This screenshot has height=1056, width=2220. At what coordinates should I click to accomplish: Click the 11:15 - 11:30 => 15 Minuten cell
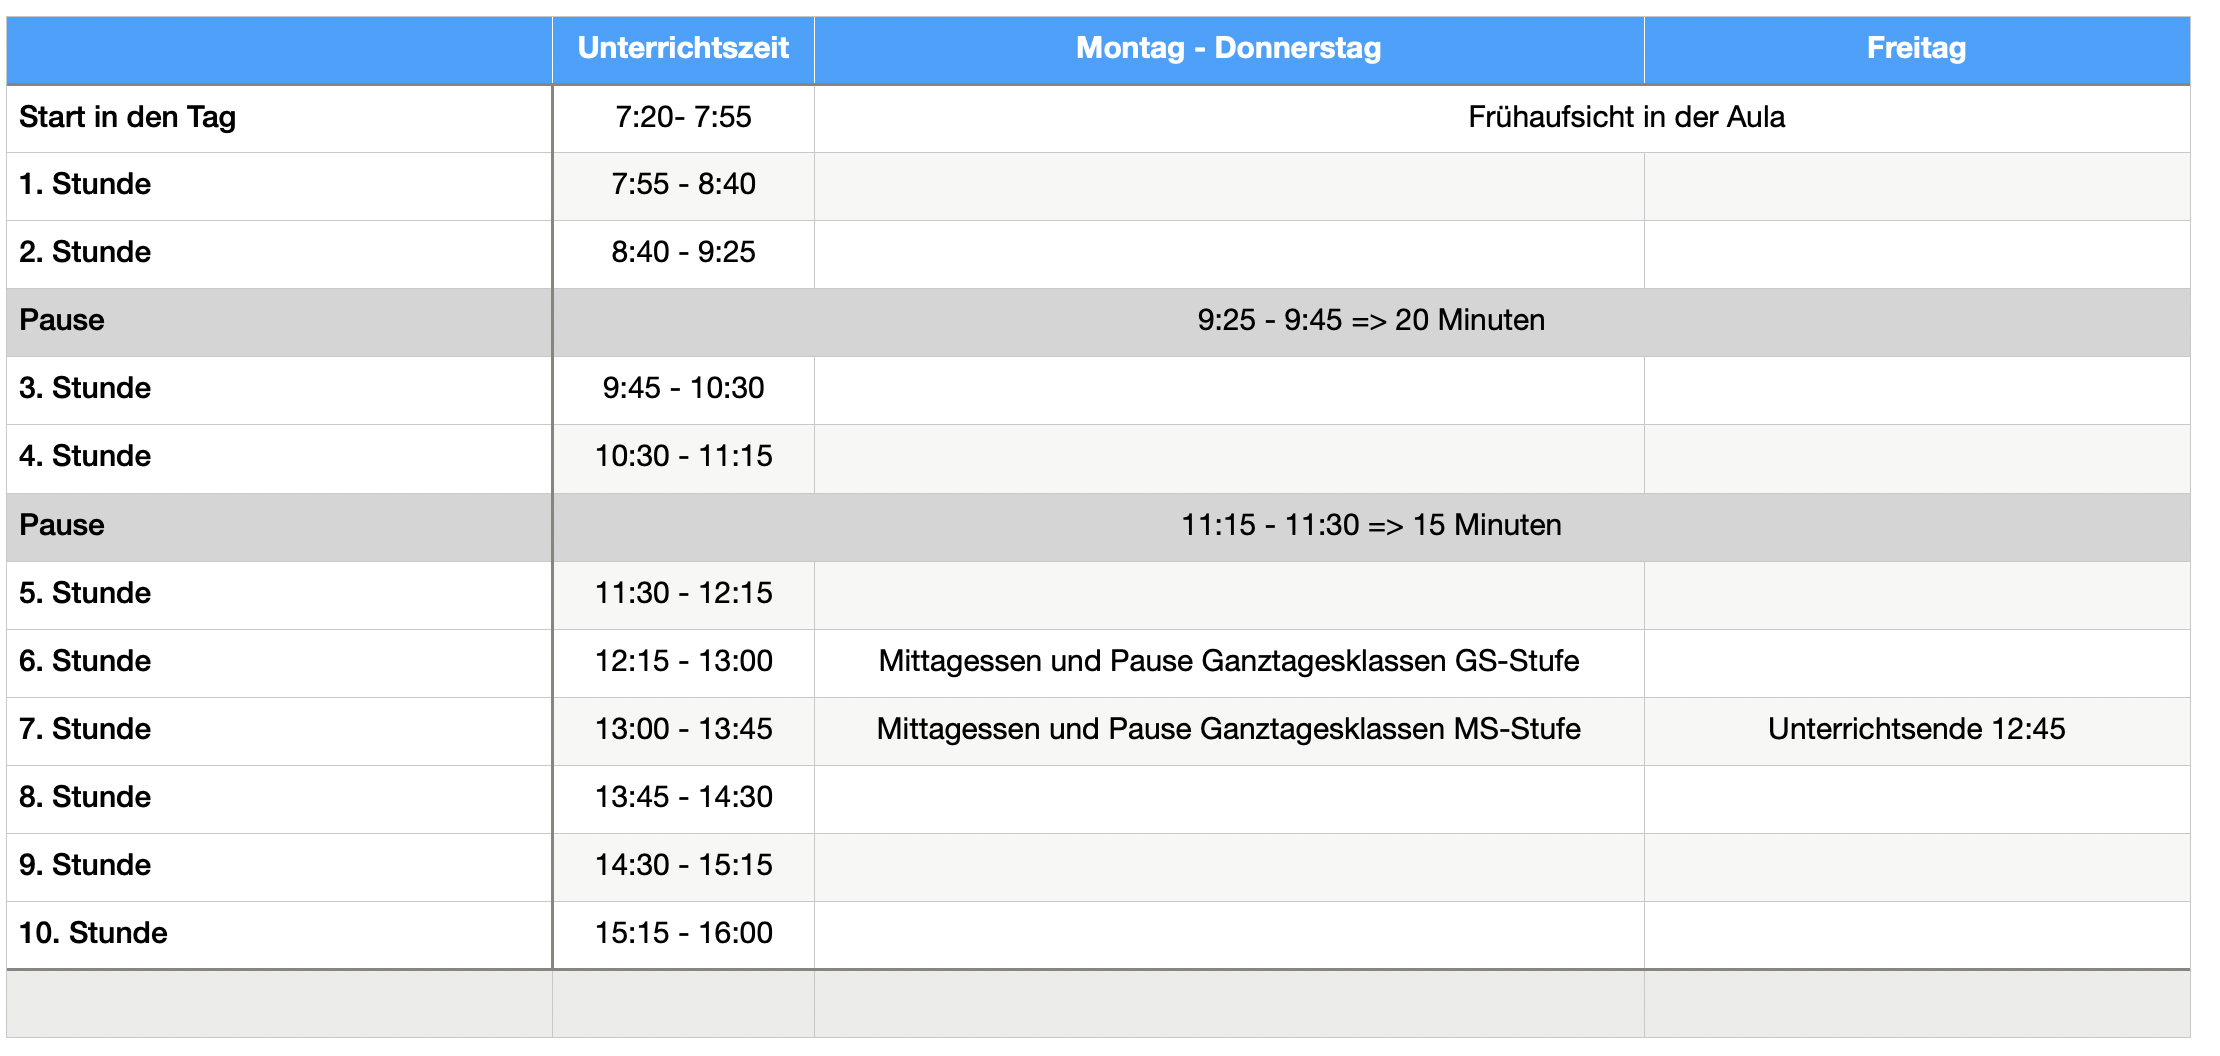click(x=1371, y=527)
